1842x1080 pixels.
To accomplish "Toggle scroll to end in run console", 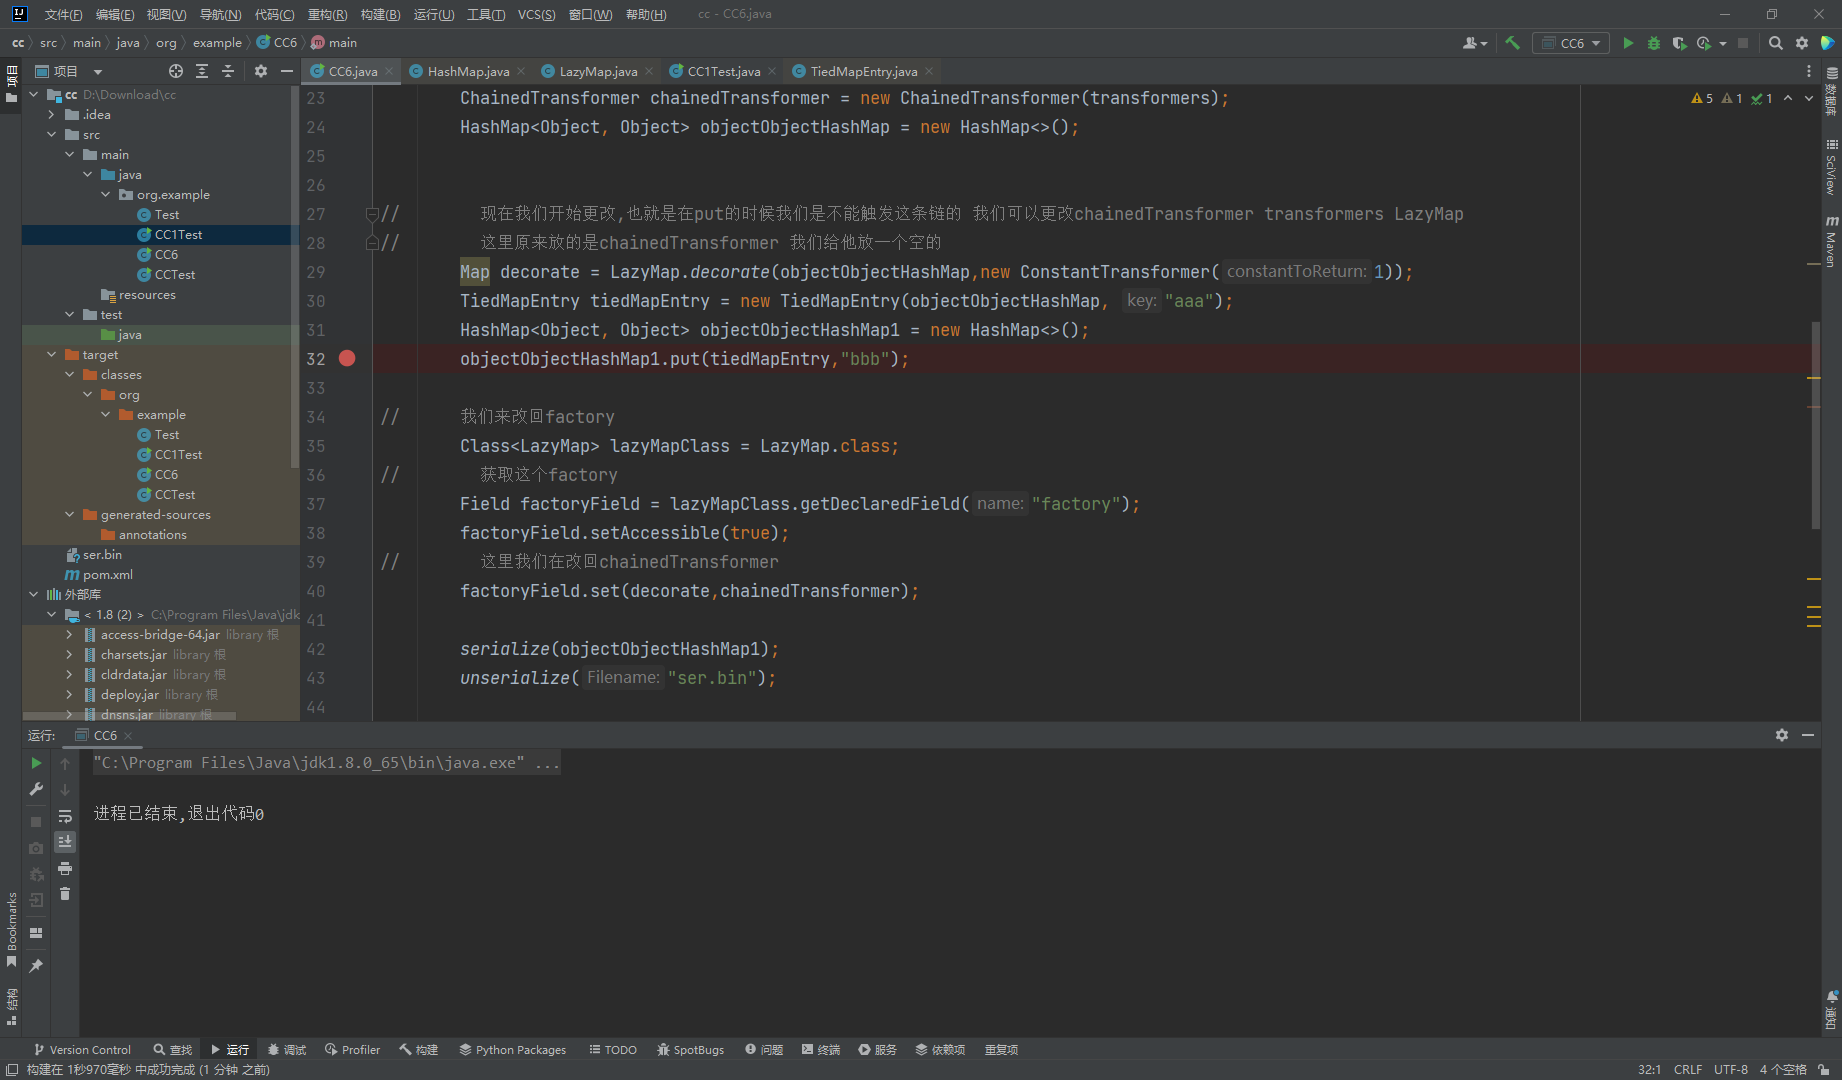I will (65, 841).
